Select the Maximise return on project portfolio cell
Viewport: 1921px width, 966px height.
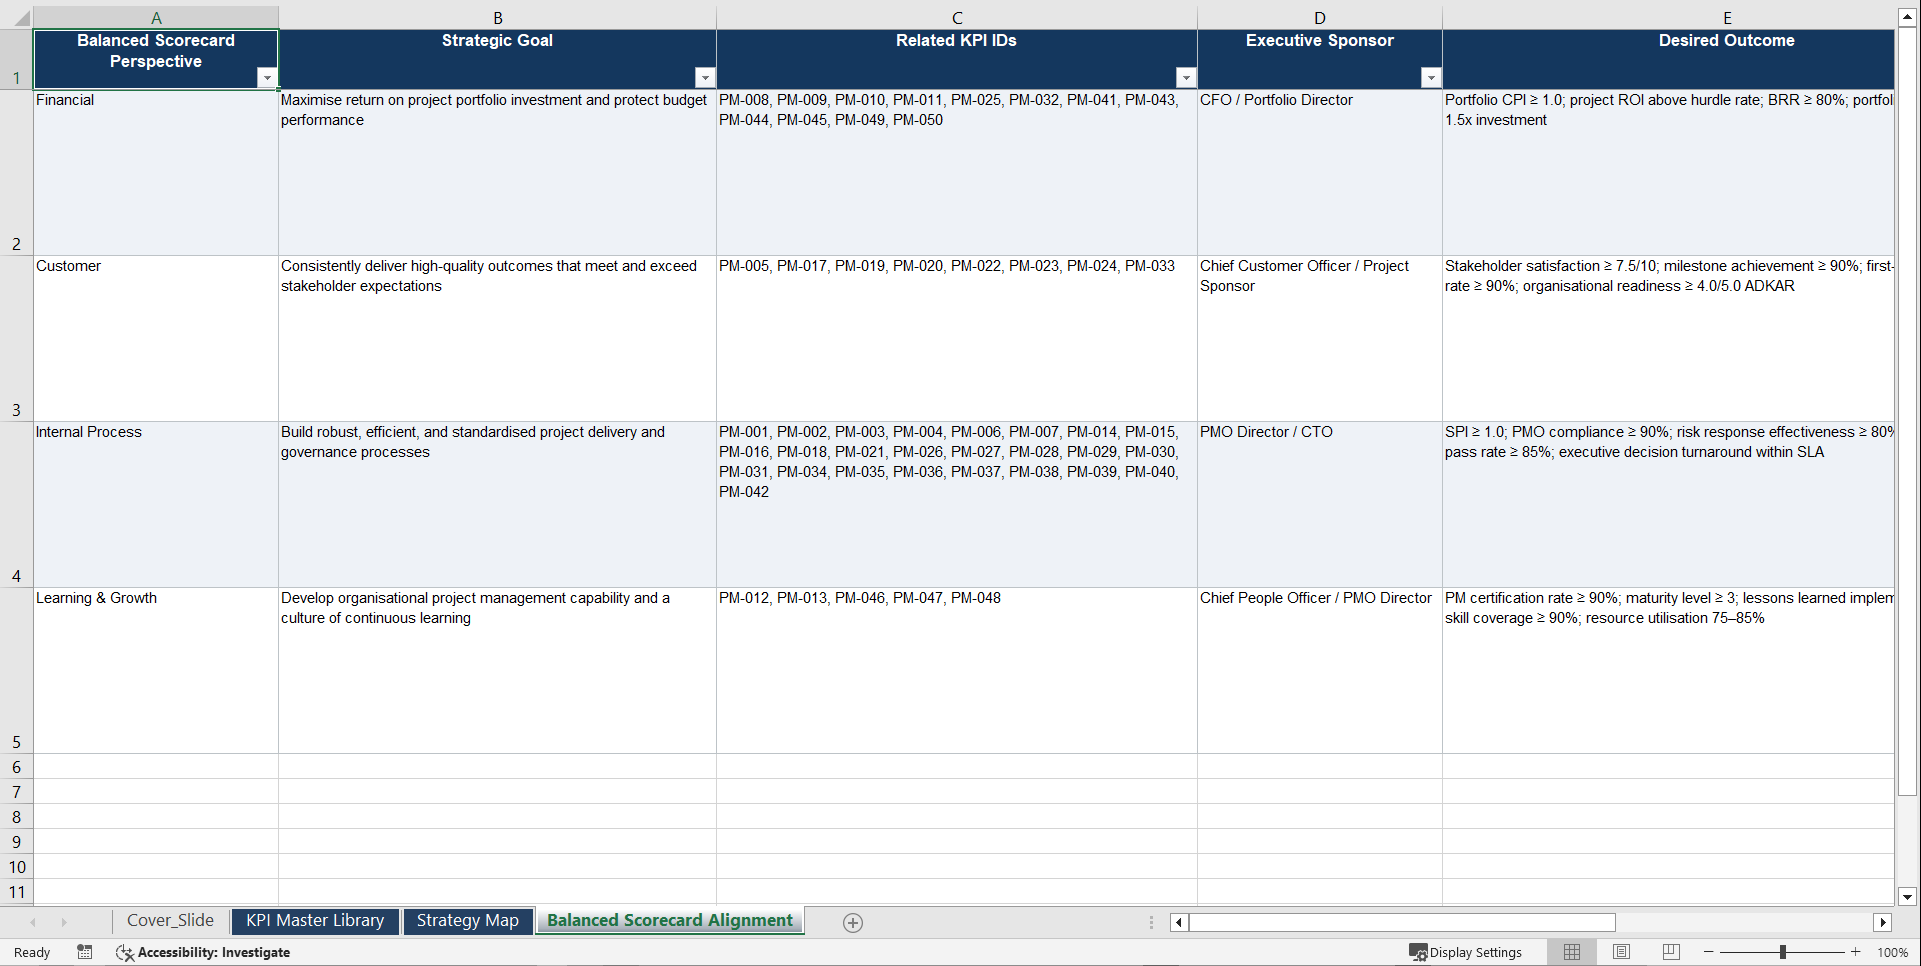[x=497, y=173]
